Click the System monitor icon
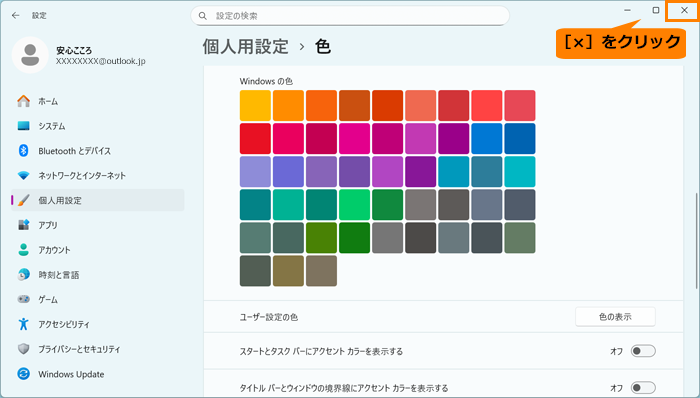 [x=24, y=126]
